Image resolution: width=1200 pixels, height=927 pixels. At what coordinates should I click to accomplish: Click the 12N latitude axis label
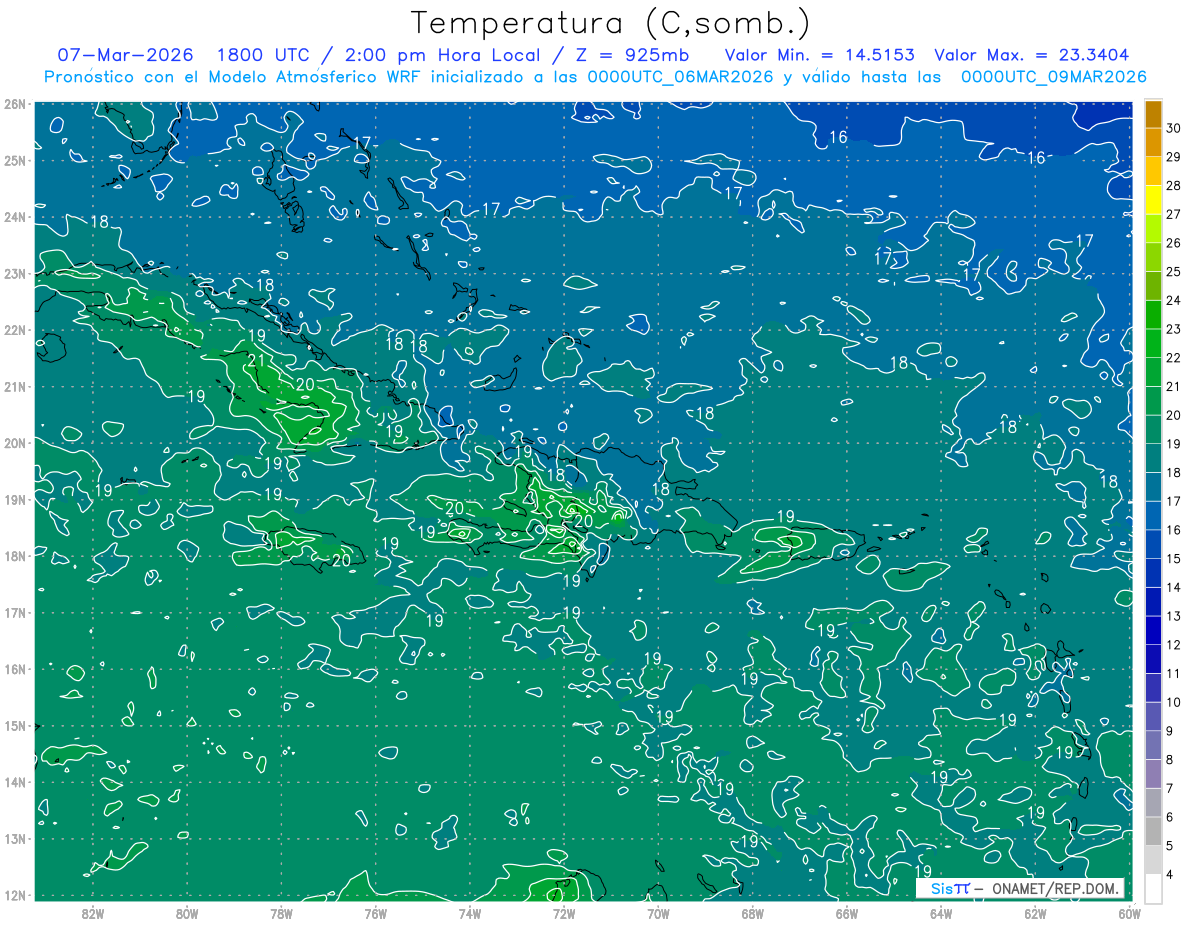[x=14, y=895]
